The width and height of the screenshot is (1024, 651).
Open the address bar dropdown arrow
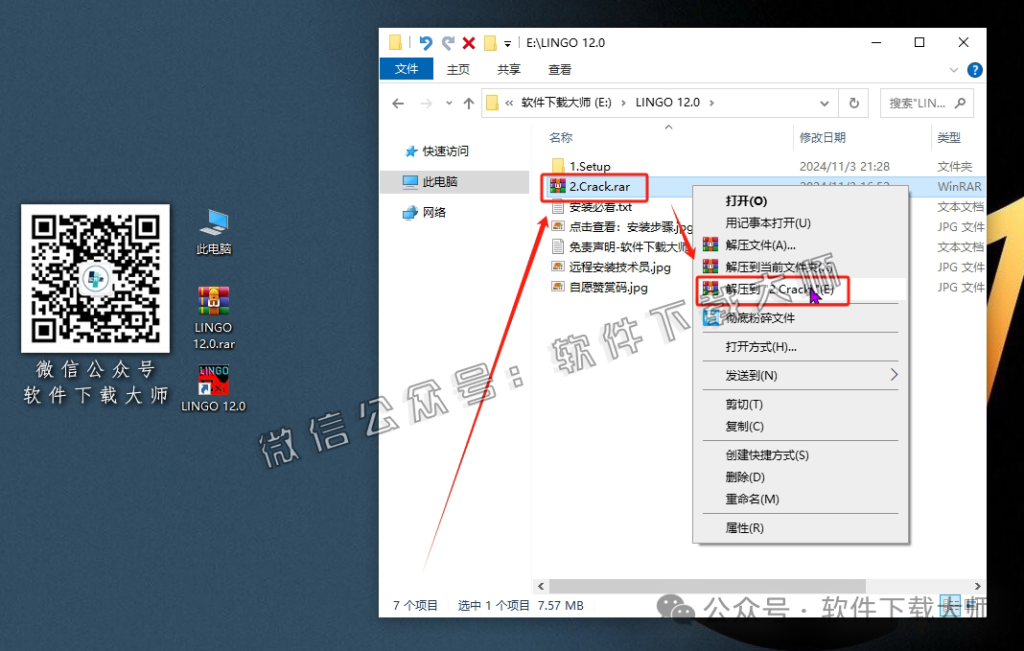(x=824, y=103)
